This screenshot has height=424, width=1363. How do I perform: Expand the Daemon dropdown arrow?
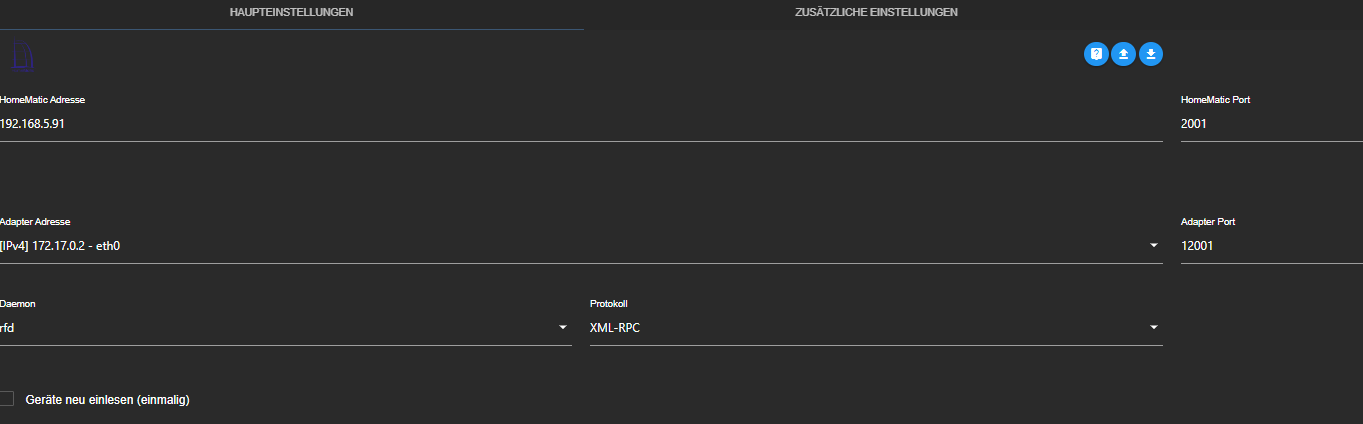562,327
